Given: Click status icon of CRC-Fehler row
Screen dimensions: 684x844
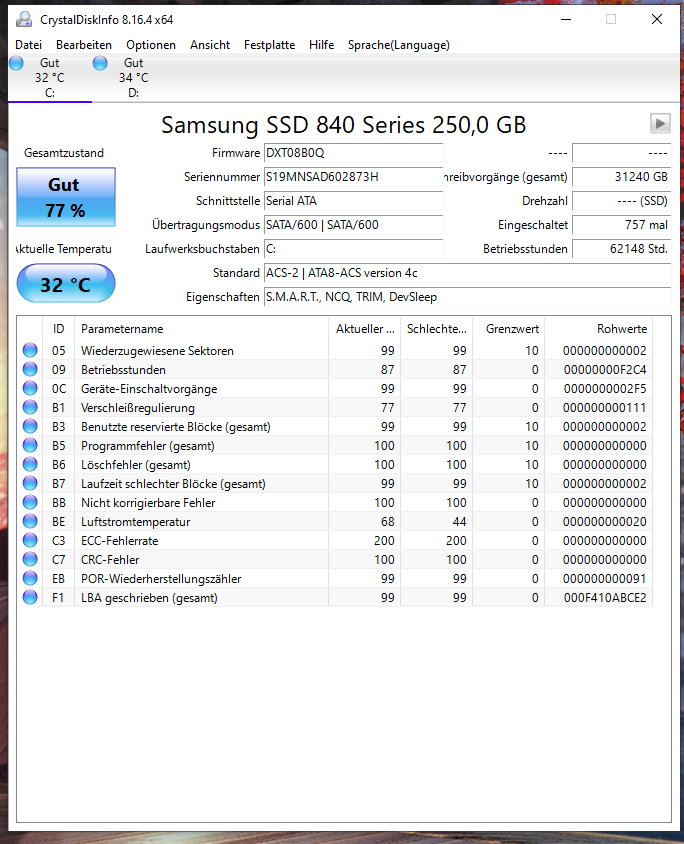Looking at the screenshot, I should click(30, 559).
